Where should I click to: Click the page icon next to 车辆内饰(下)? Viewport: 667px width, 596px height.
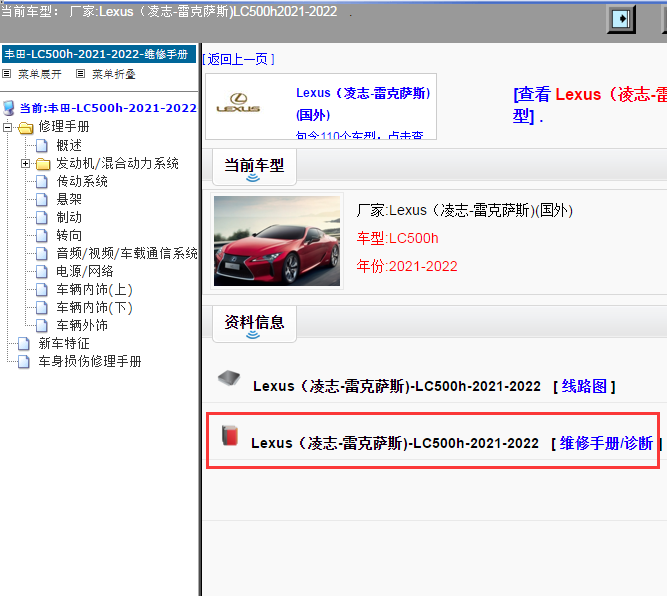coord(42,308)
